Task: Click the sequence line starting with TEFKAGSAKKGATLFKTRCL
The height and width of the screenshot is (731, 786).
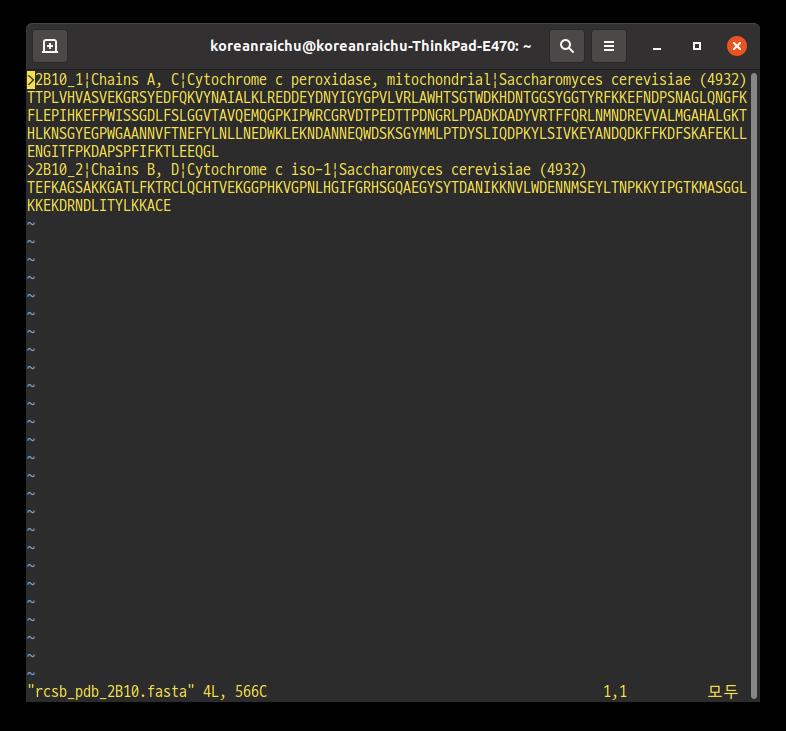Action: click(x=386, y=188)
